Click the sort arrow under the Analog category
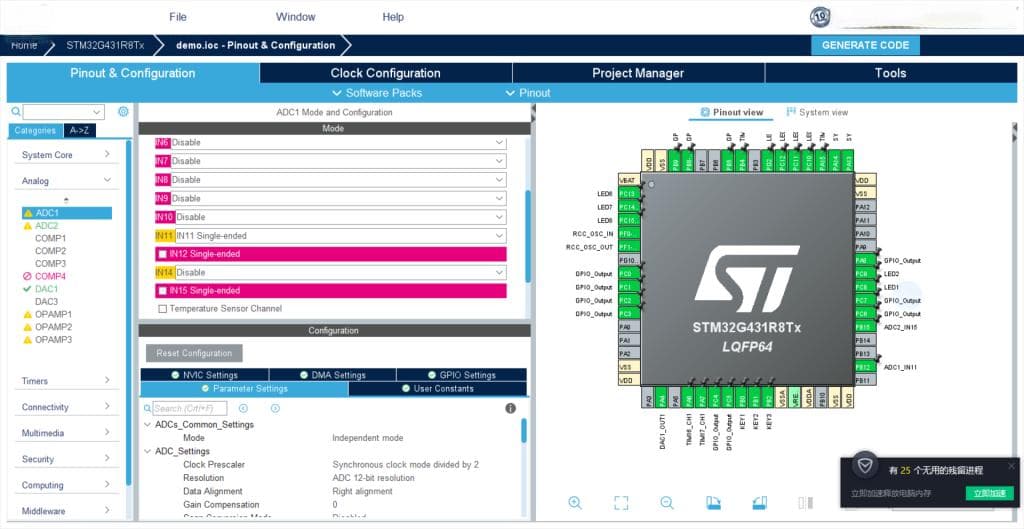Screen dimensions: 1024x529 click(66, 200)
